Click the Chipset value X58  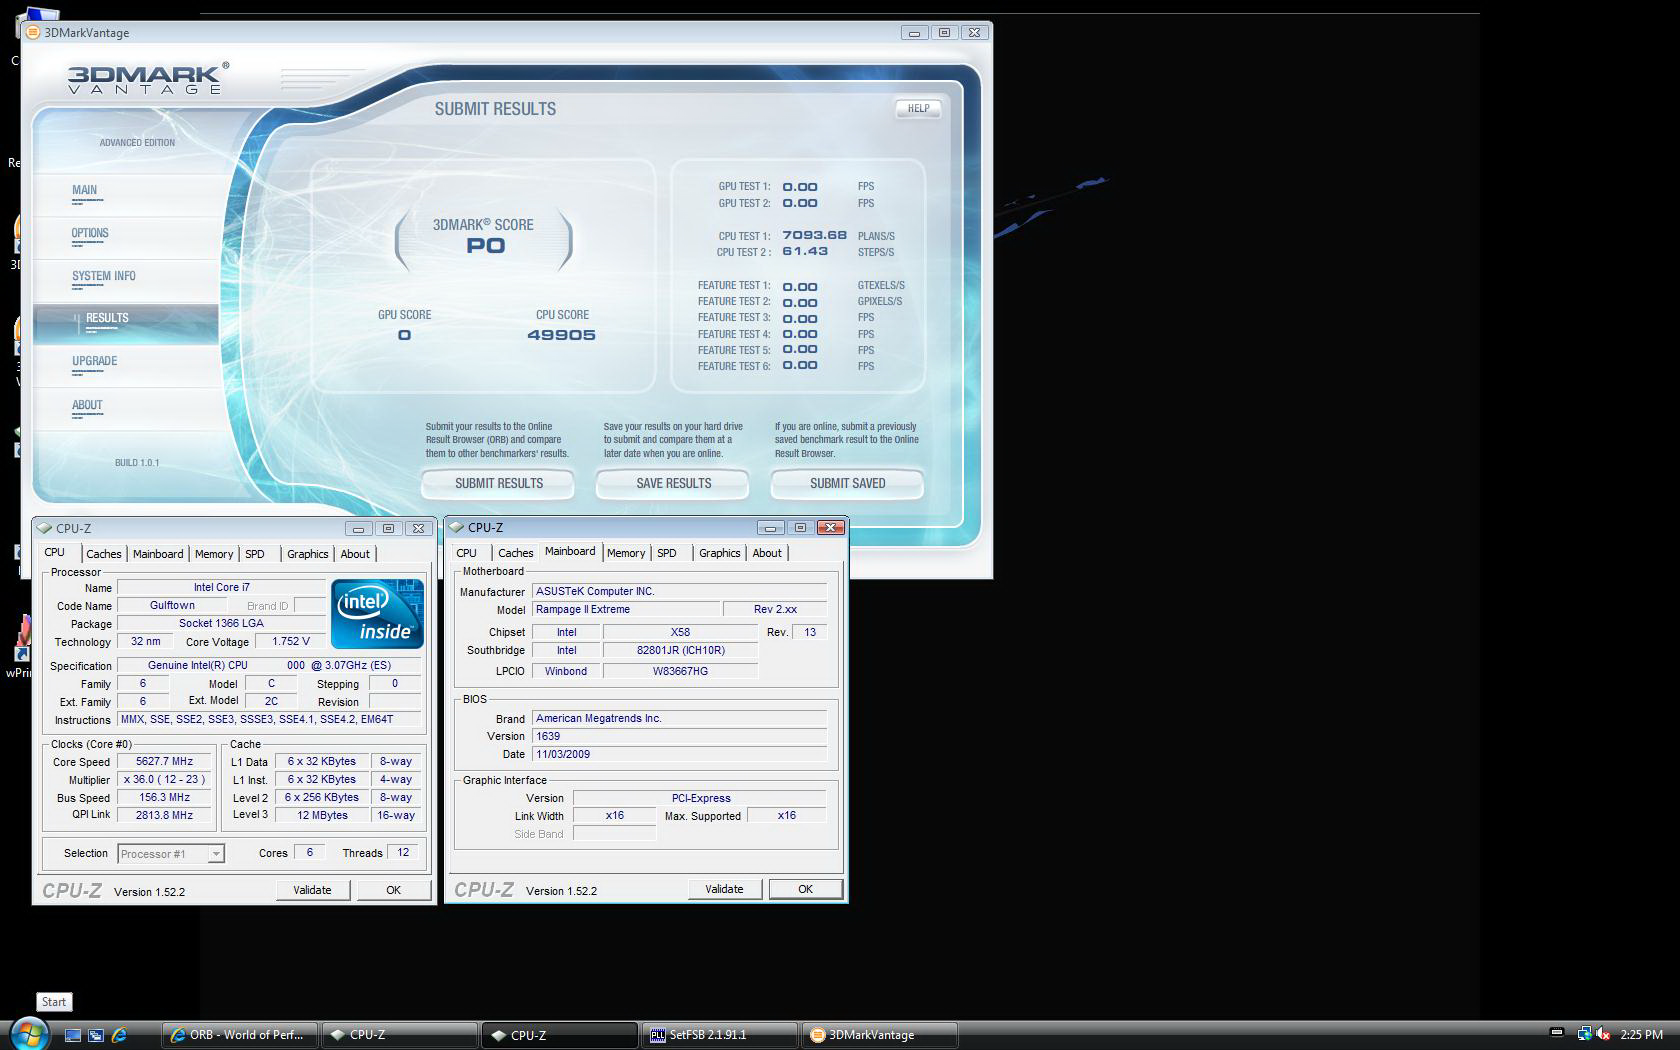click(x=680, y=632)
